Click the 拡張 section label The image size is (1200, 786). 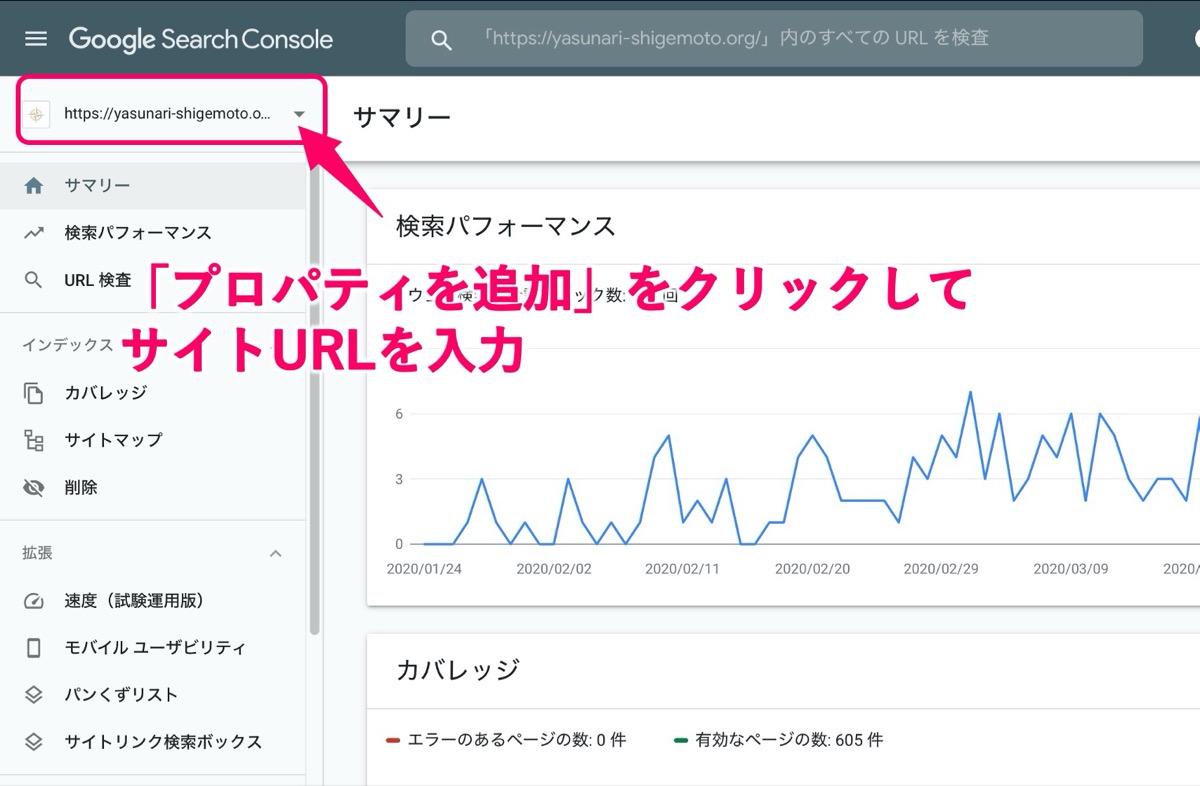click(38, 553)
